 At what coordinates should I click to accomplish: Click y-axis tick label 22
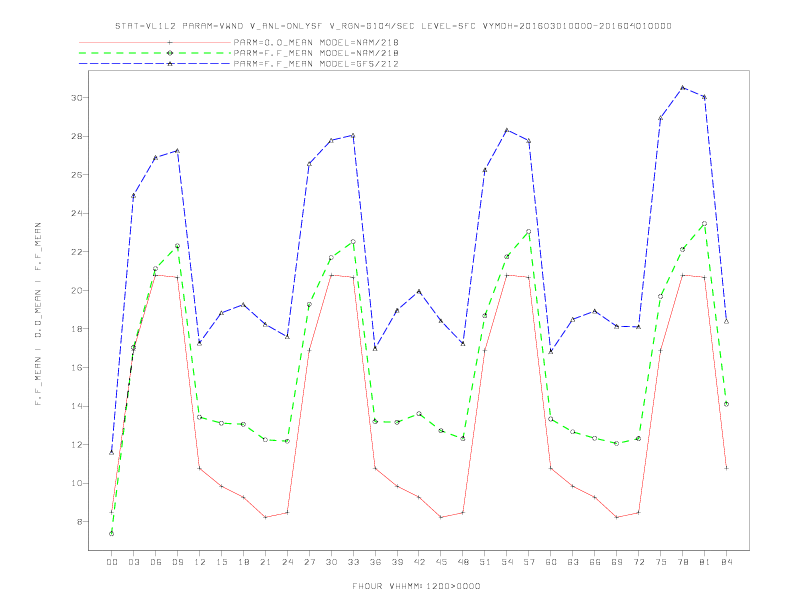[x=76, y=251]
